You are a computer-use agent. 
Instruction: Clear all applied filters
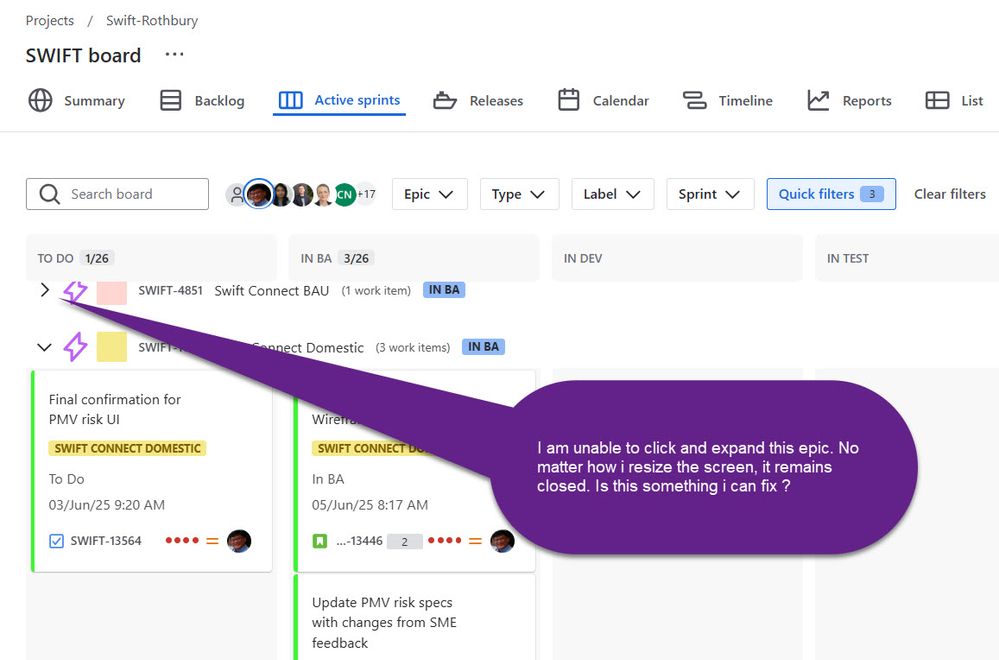(x=949, y=194)
